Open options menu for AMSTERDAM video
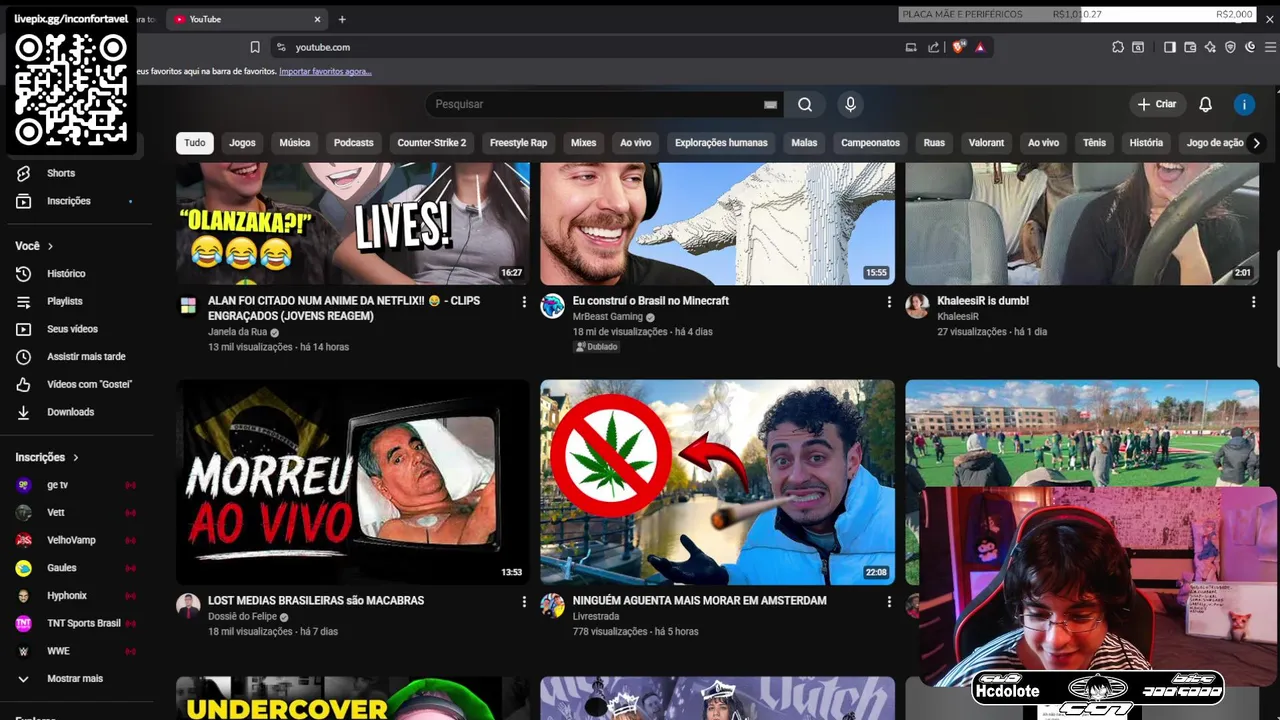1280x720 pixels. (x=889, y=601)
